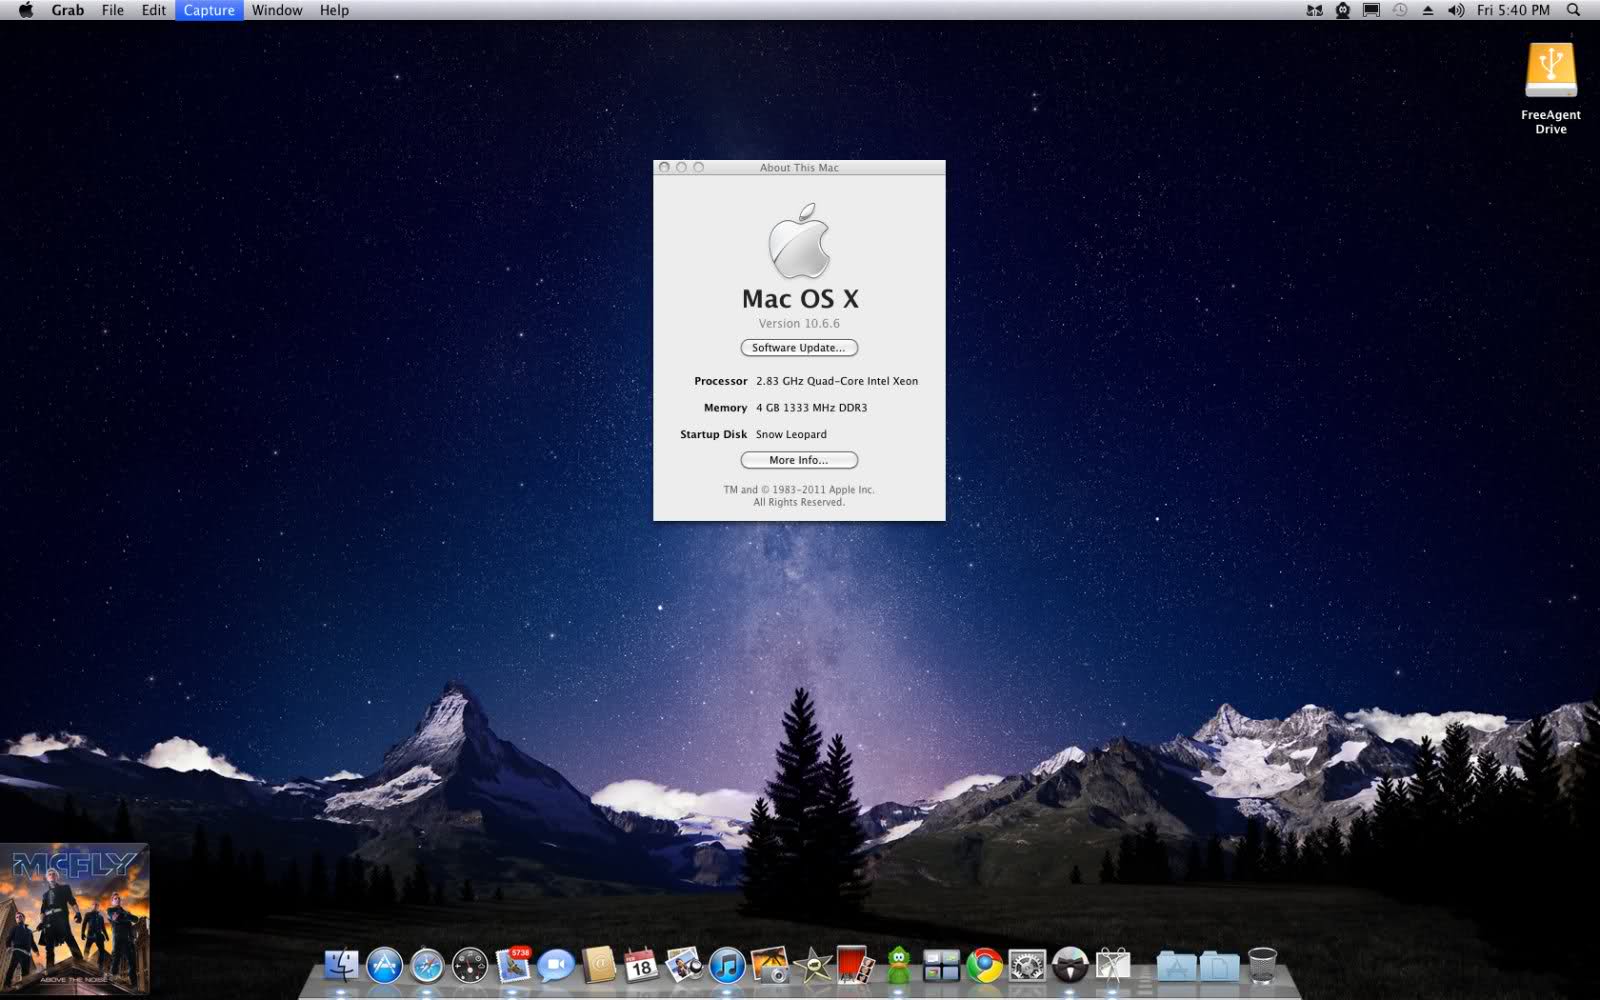Click the eject icon in the menu bar
Screen dimensions: 1600x1000
(1428, 10)
